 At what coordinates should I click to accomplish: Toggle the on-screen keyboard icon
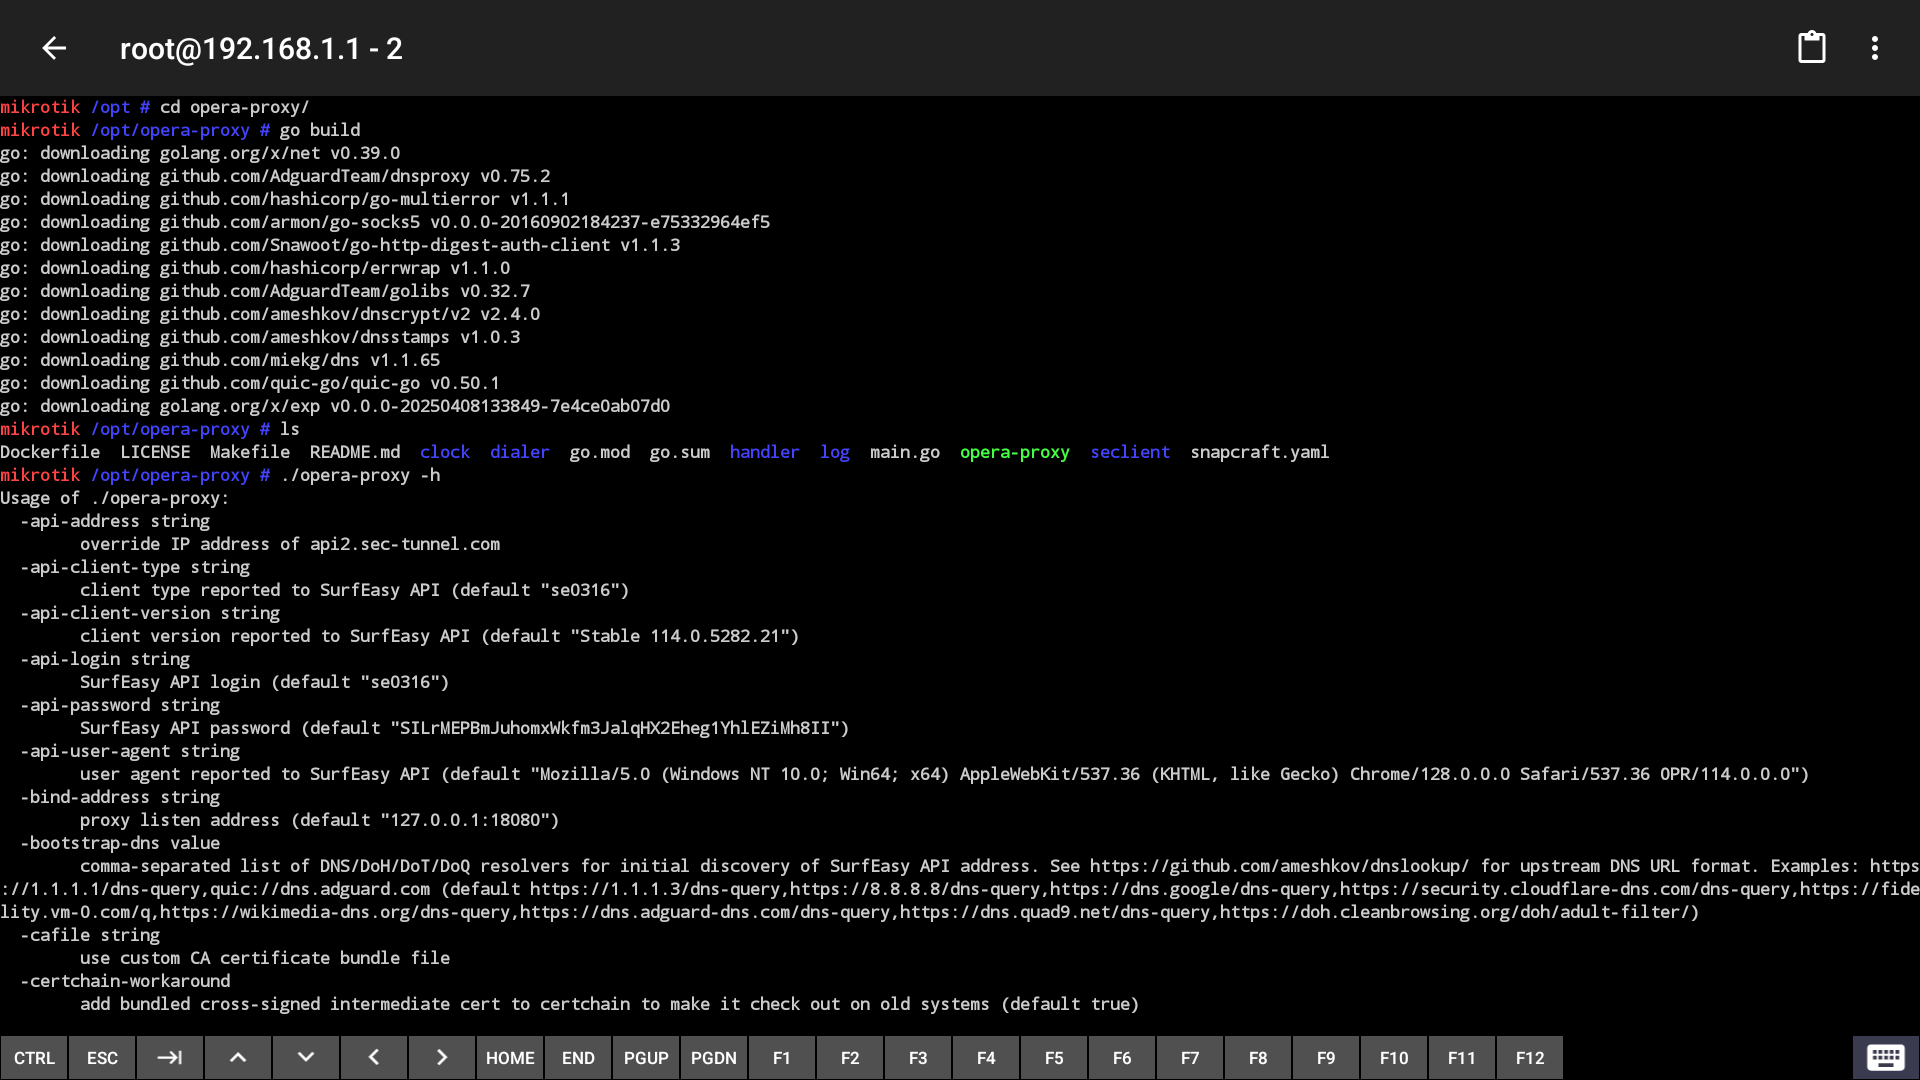1885,1057
